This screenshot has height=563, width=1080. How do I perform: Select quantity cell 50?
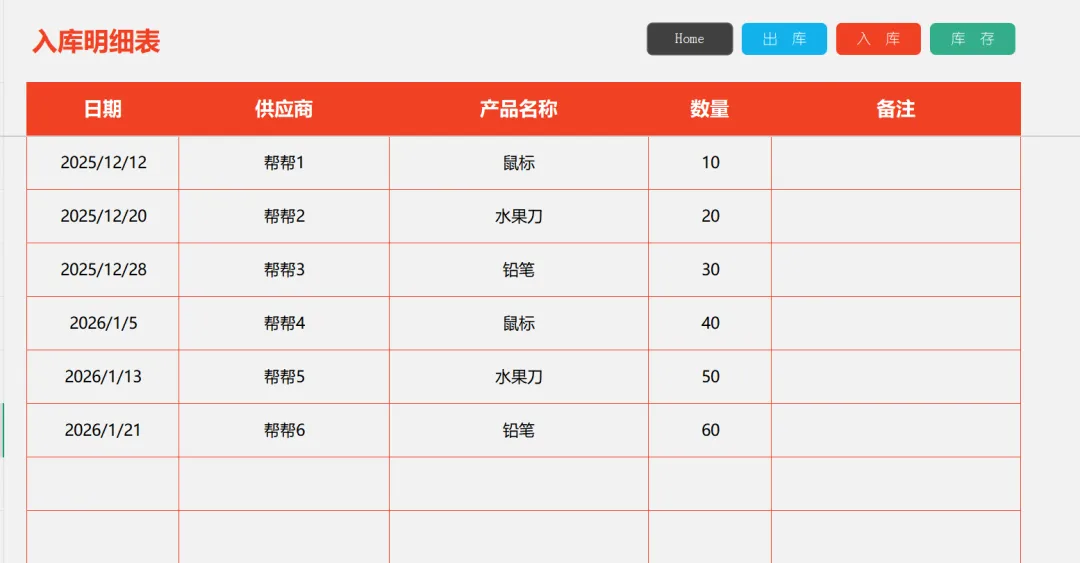[x=710, y=377]
